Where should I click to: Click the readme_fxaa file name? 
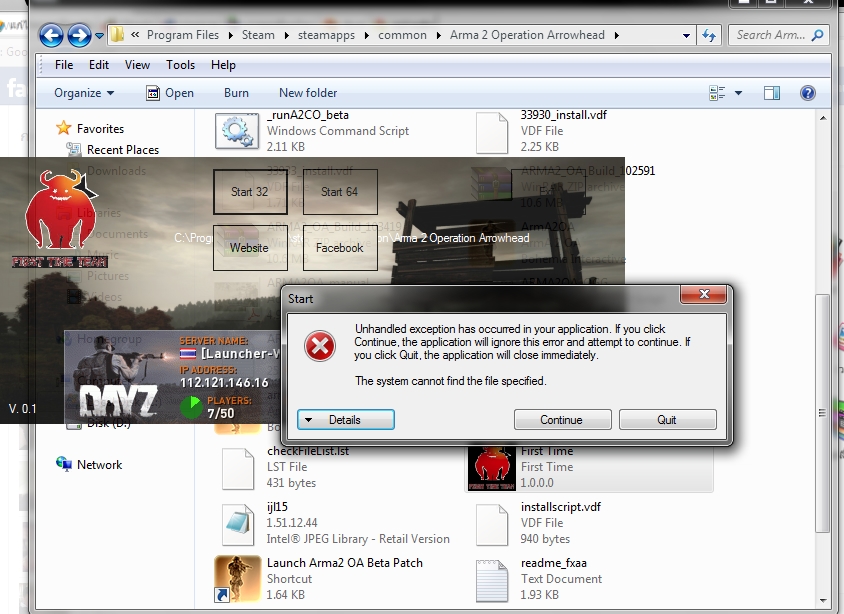point(553,563)
